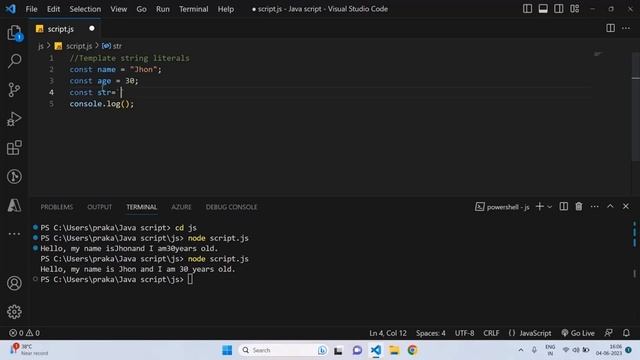Open the Manage settings gear
Screen dimensions: 640x360
[x=14, y=312]
